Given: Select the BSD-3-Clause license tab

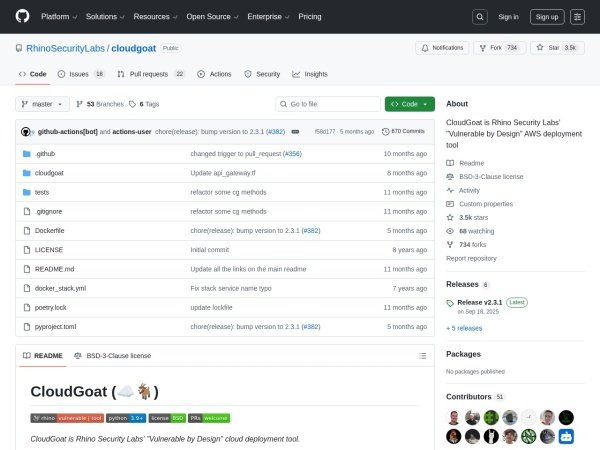Looking at the screenshot, I should 112,356.
